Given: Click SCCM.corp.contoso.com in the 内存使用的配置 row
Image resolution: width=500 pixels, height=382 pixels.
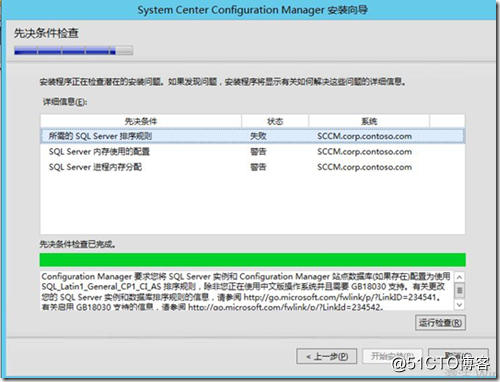Looking at the screenshot, I should click(364, 152).
